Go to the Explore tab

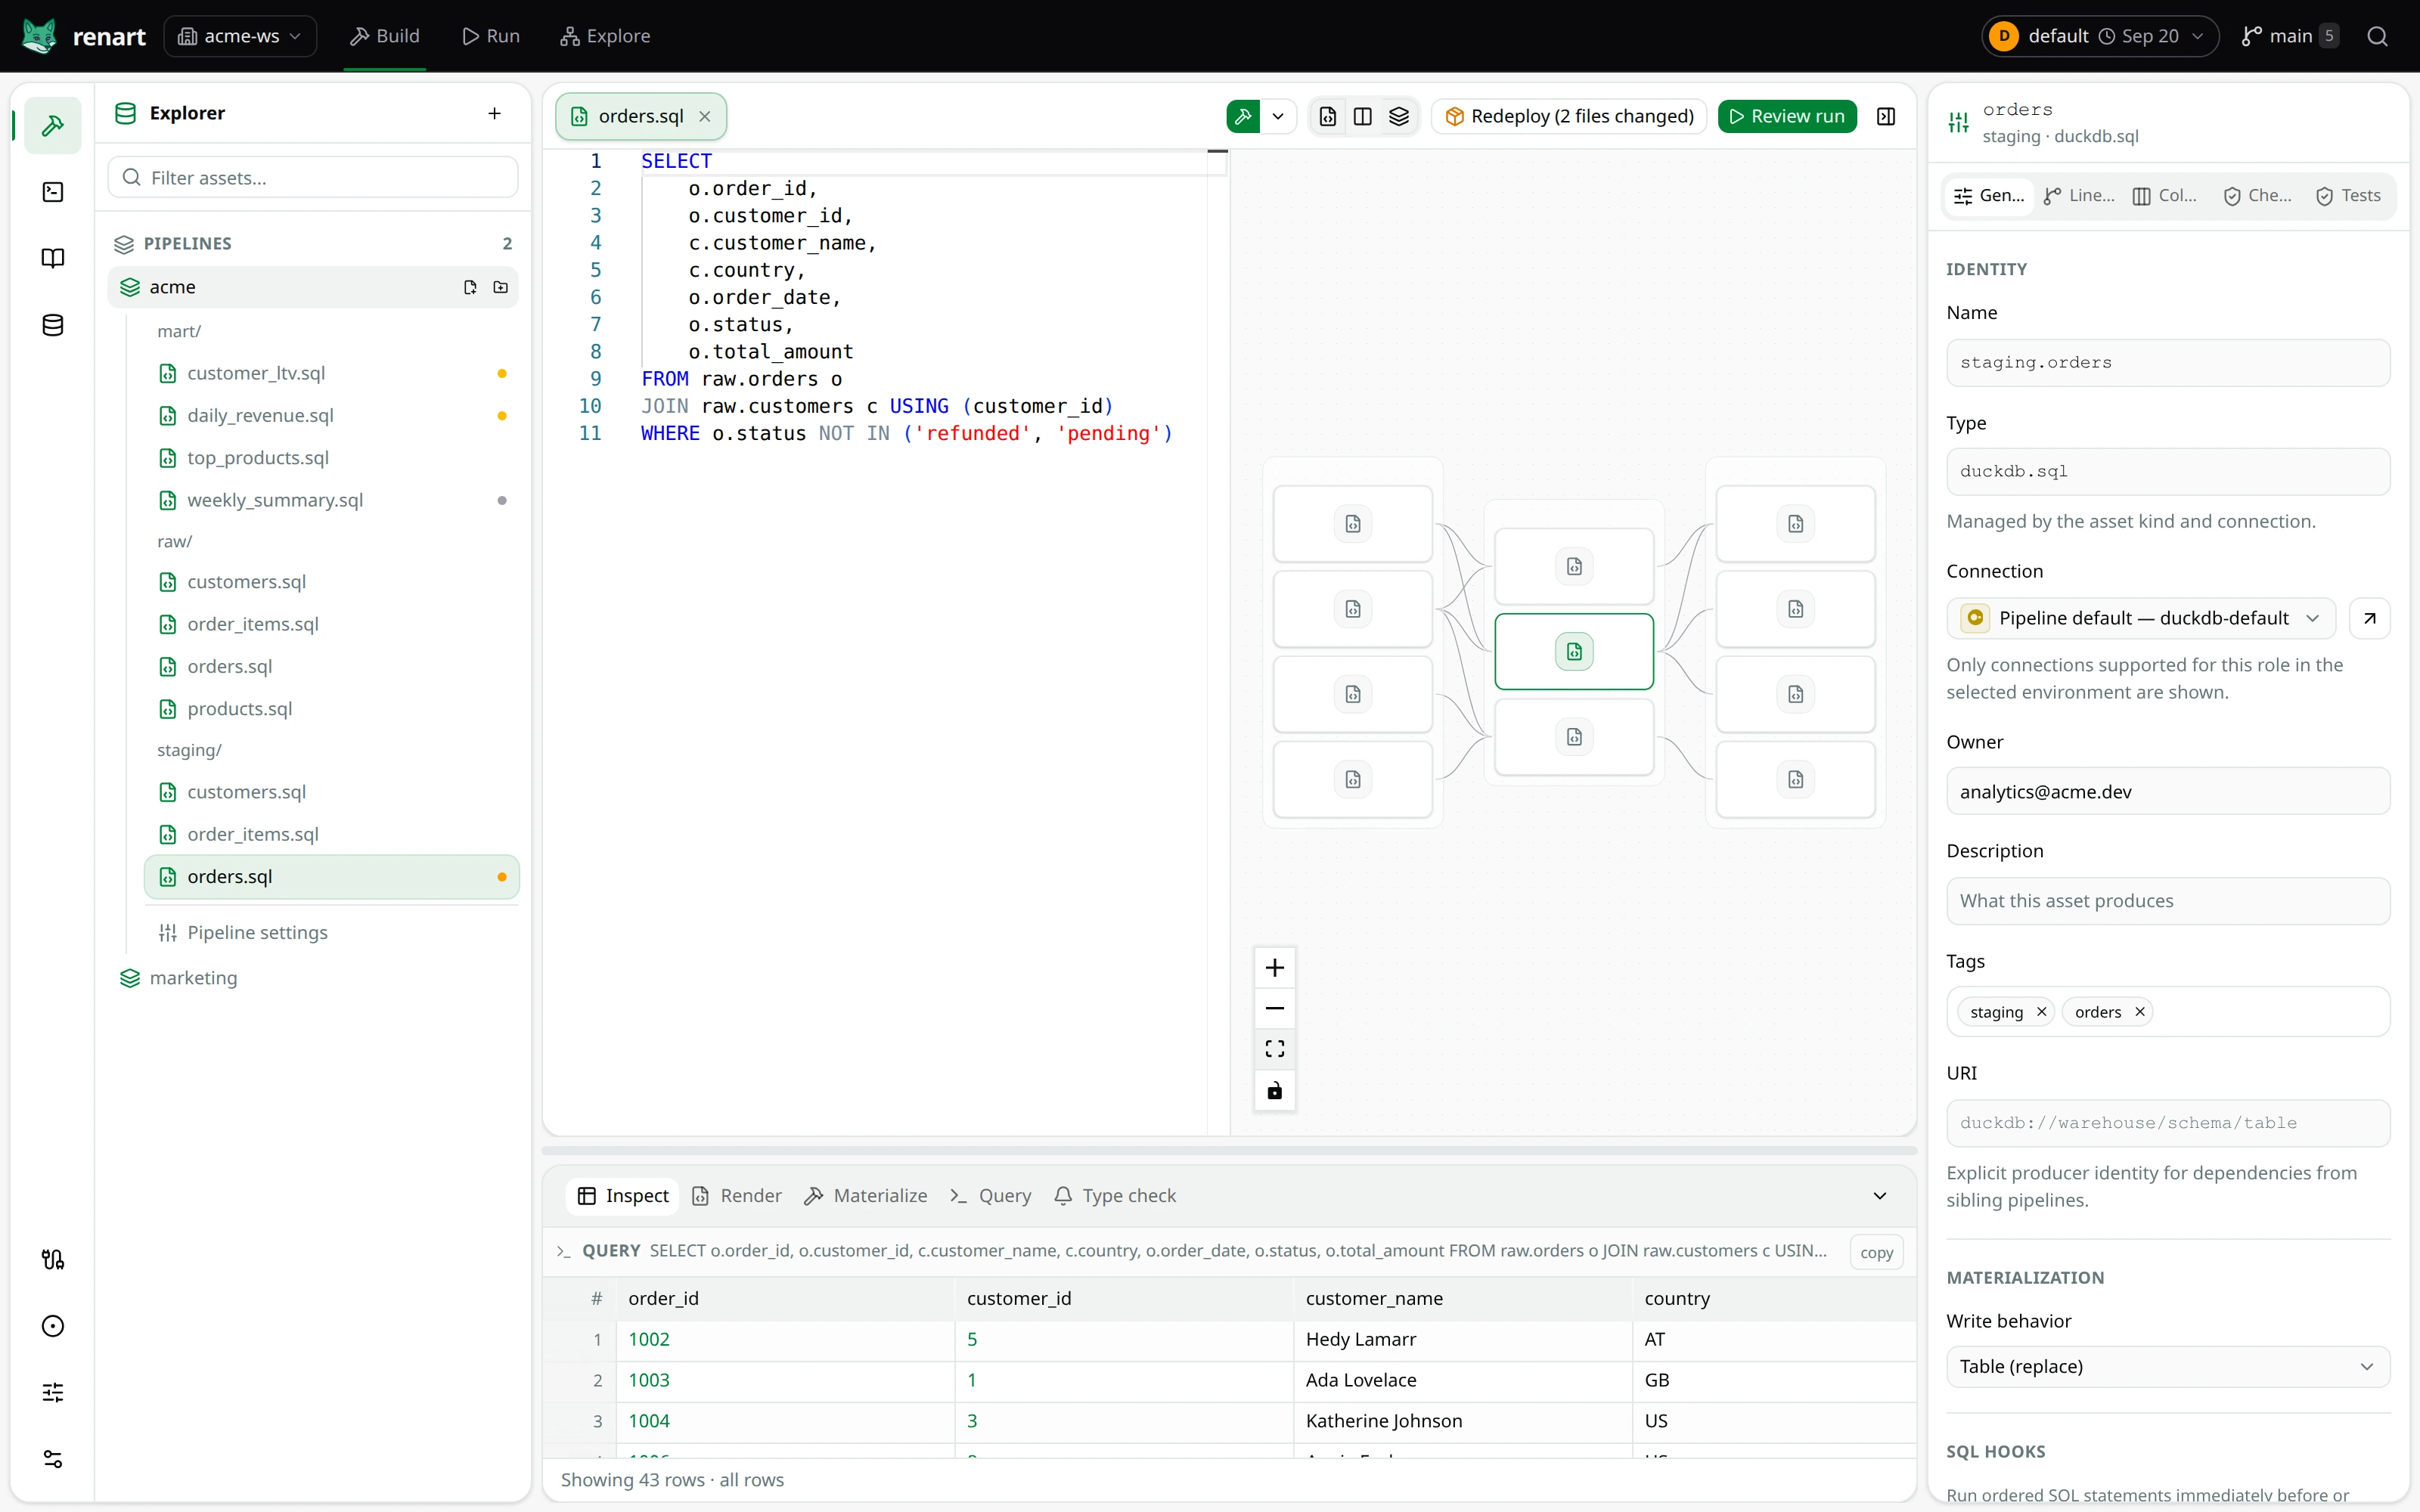(x=605, y=36)
